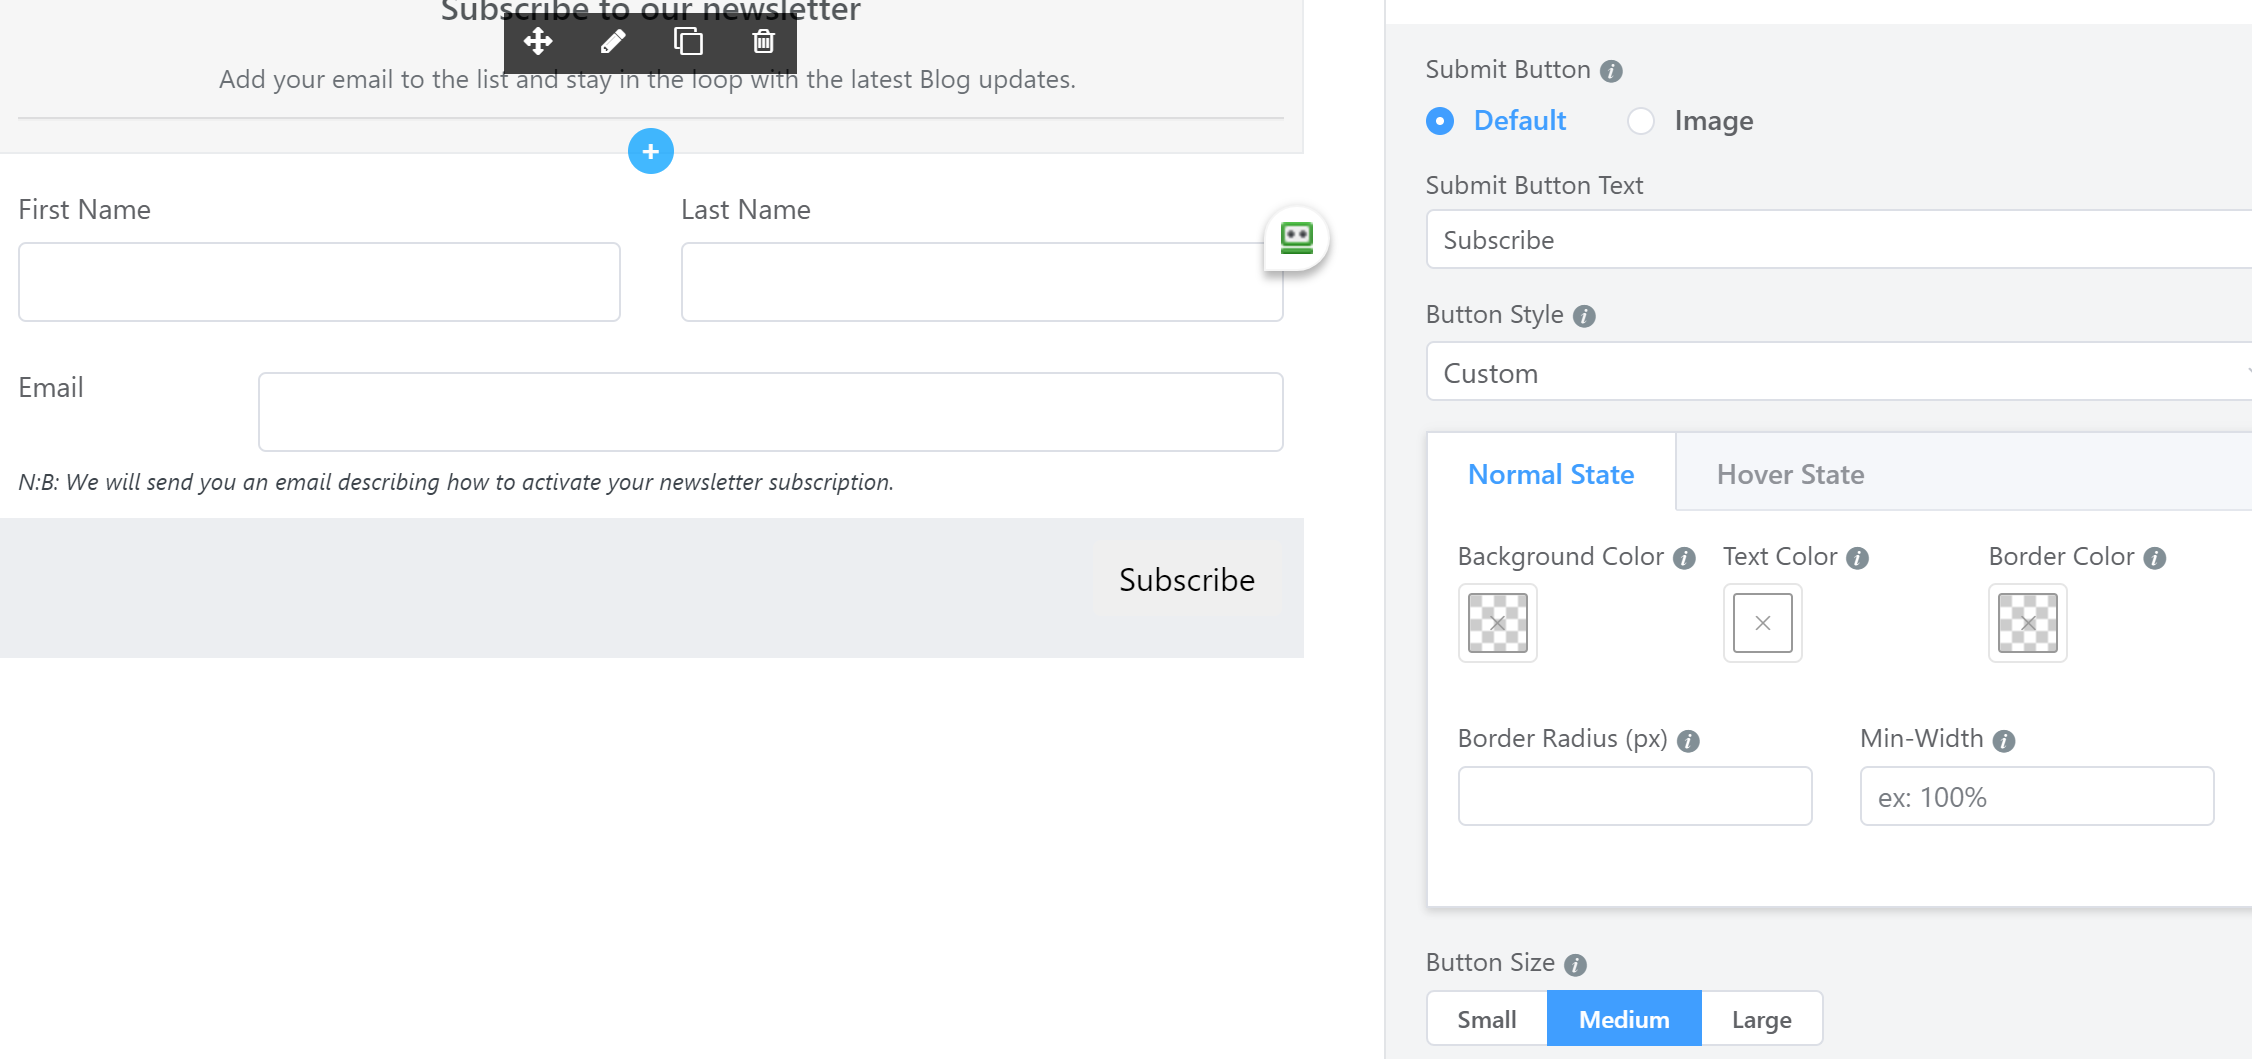Select the Default submit button option
Screen dimensions: 2252x1059
1439,120
